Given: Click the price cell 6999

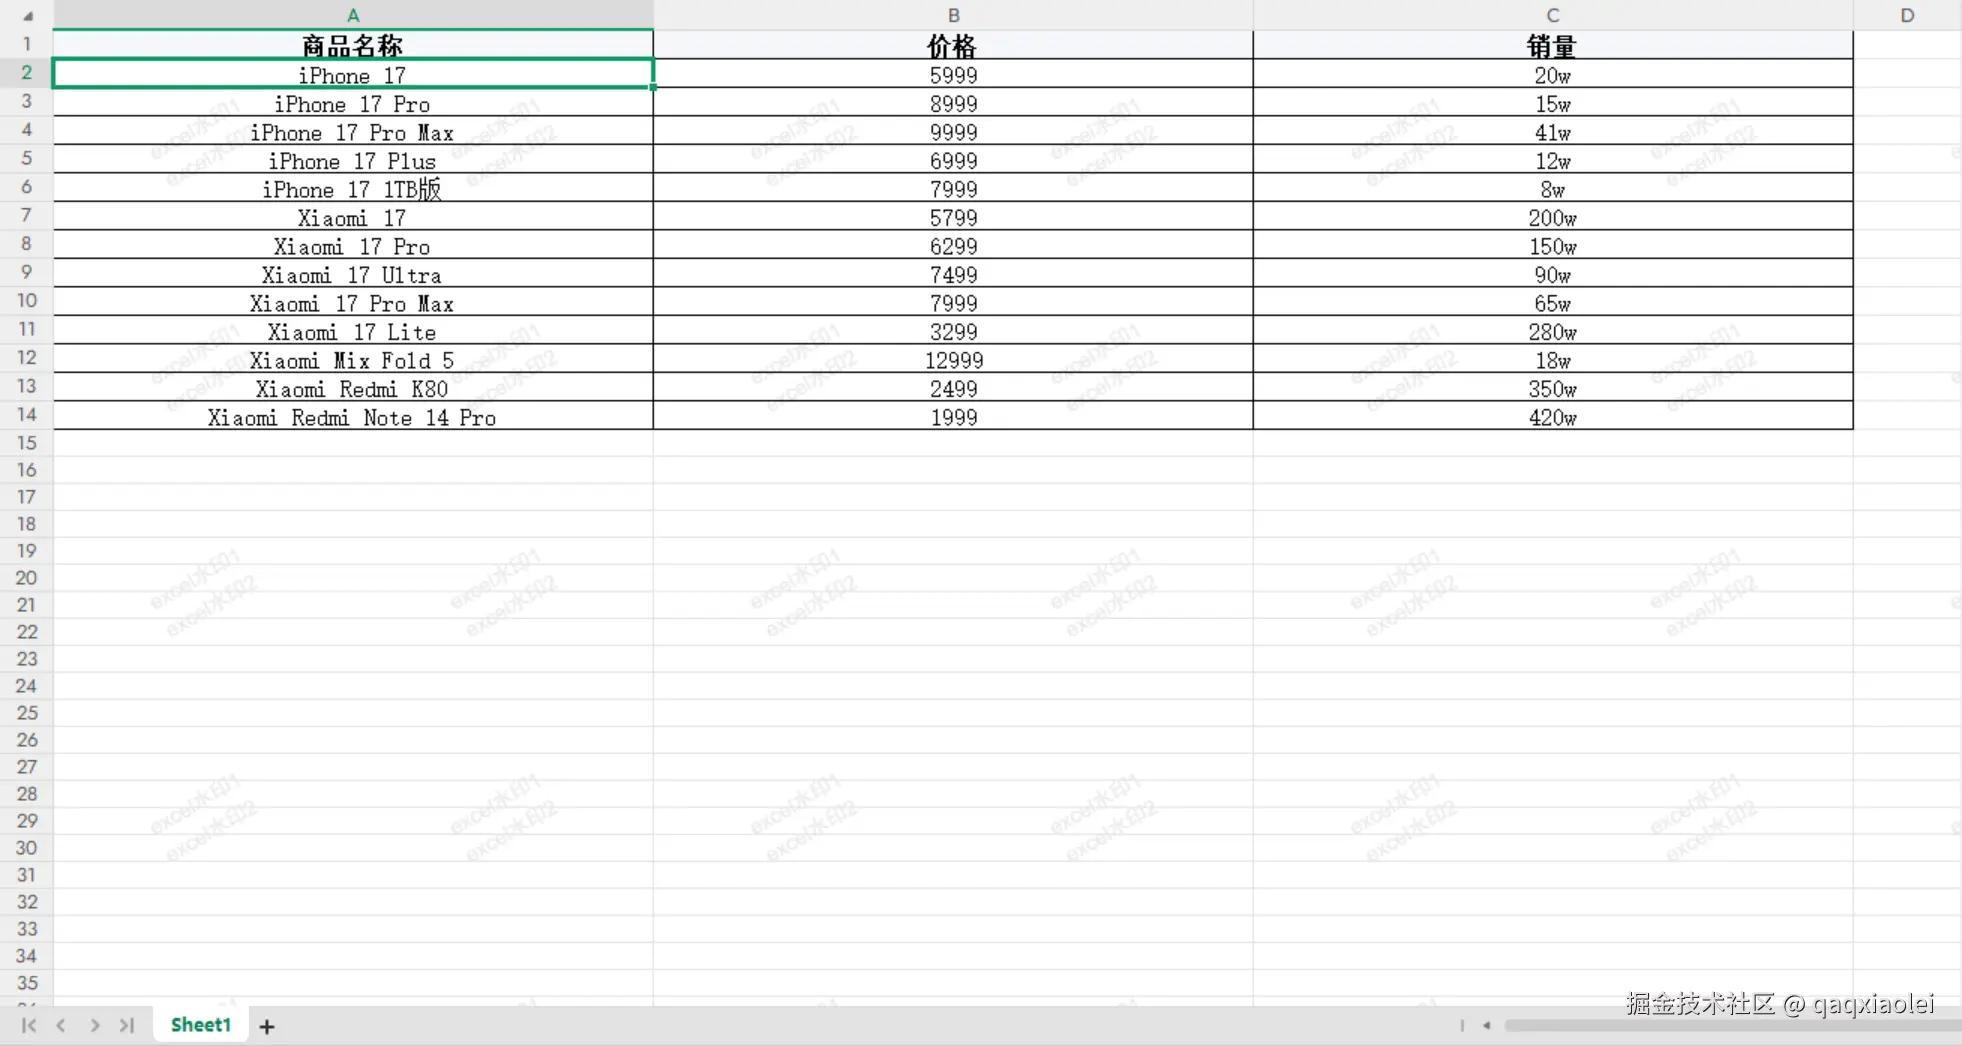Looking at the screenshot, I should tap(953, 160).
